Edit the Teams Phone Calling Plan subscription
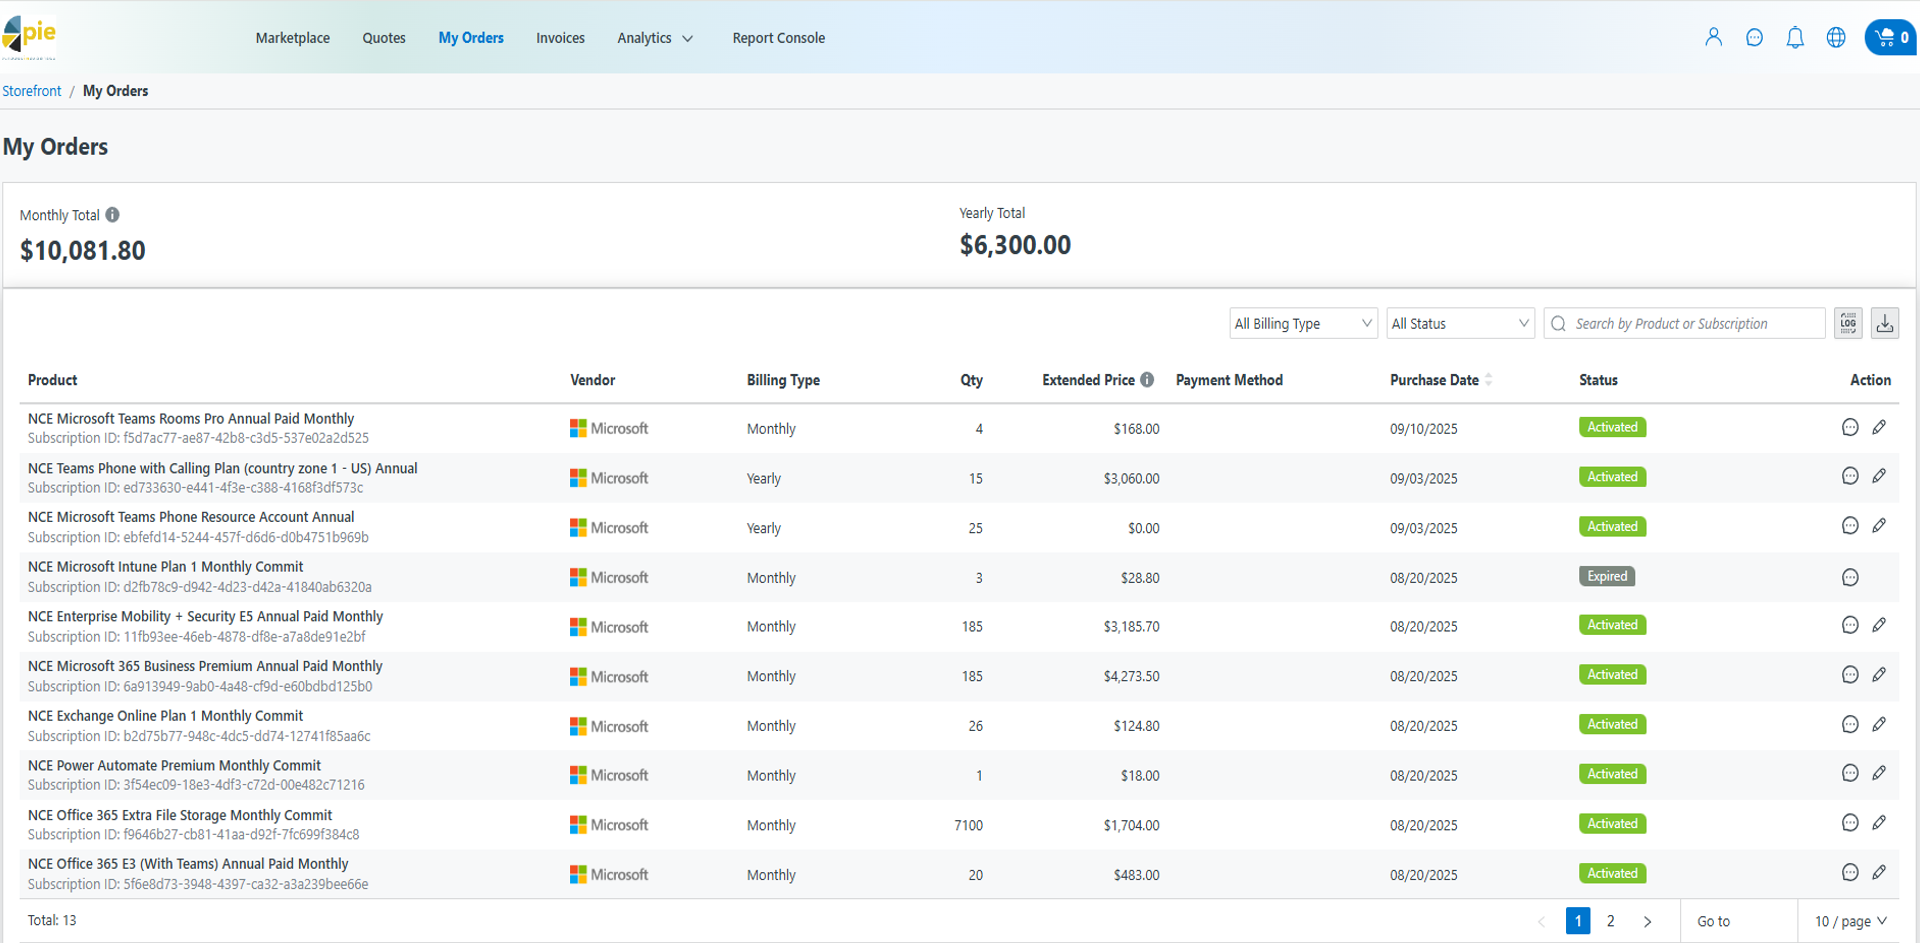1920x943 pixels. [x=1879, y=477]
